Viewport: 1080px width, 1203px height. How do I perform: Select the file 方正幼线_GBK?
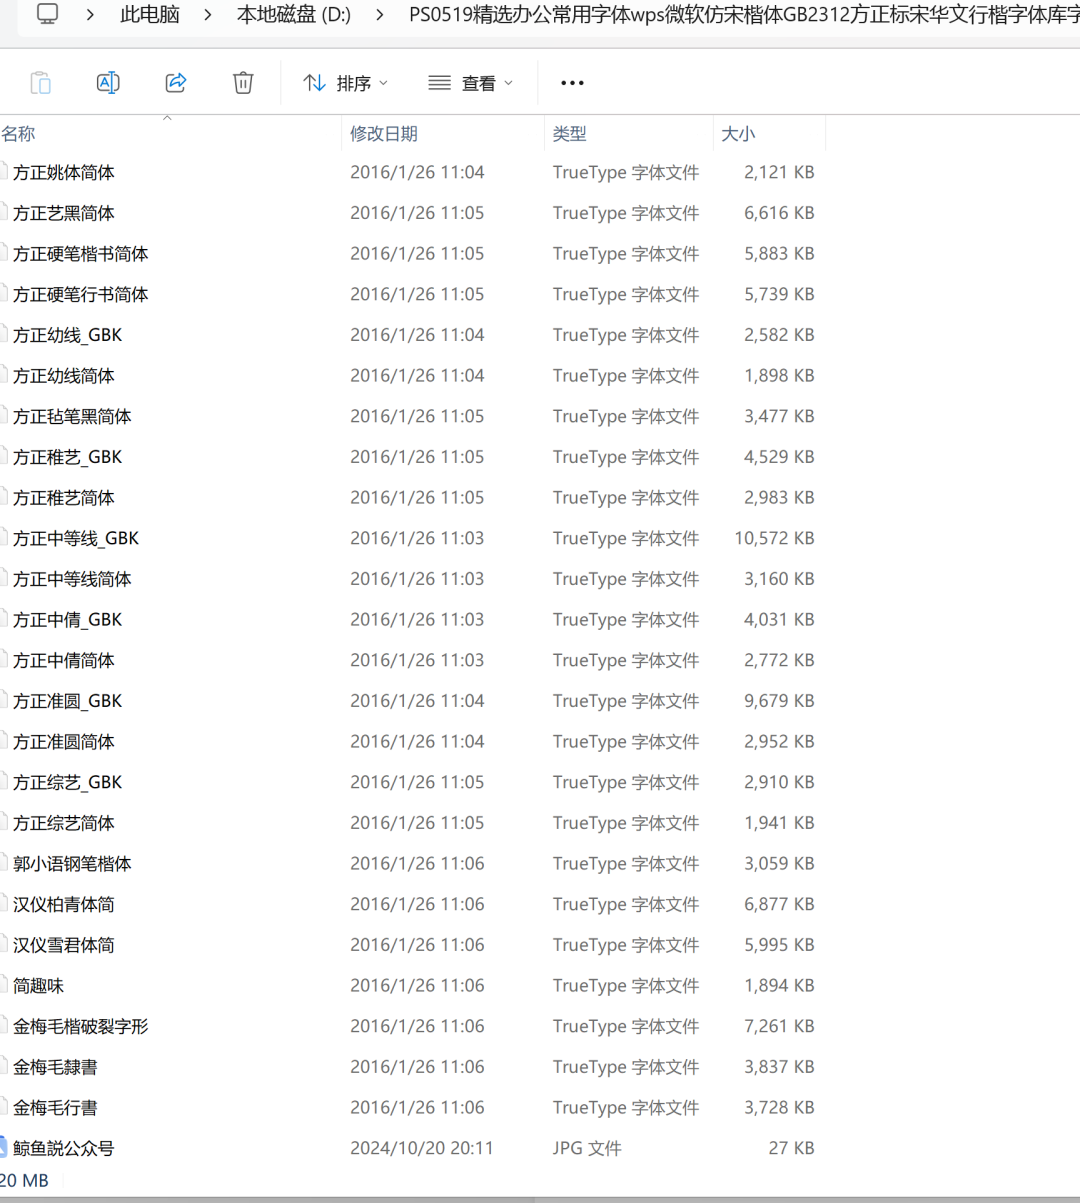[x=68, y=335]
